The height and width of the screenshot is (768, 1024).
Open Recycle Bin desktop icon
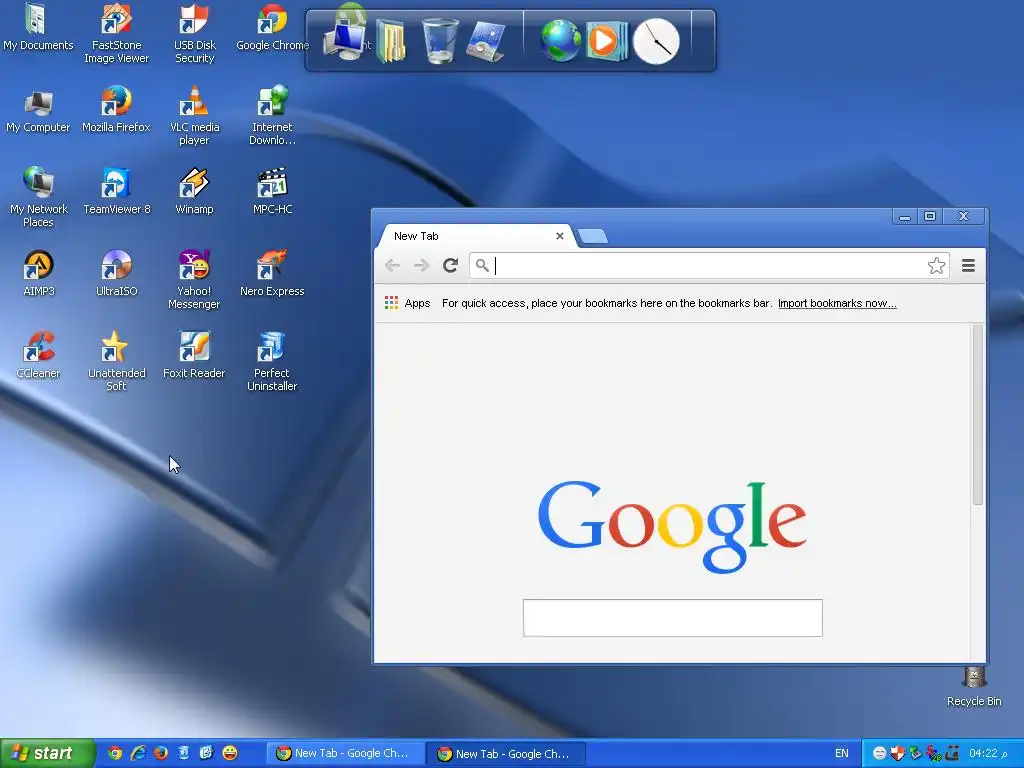(974, 687)
